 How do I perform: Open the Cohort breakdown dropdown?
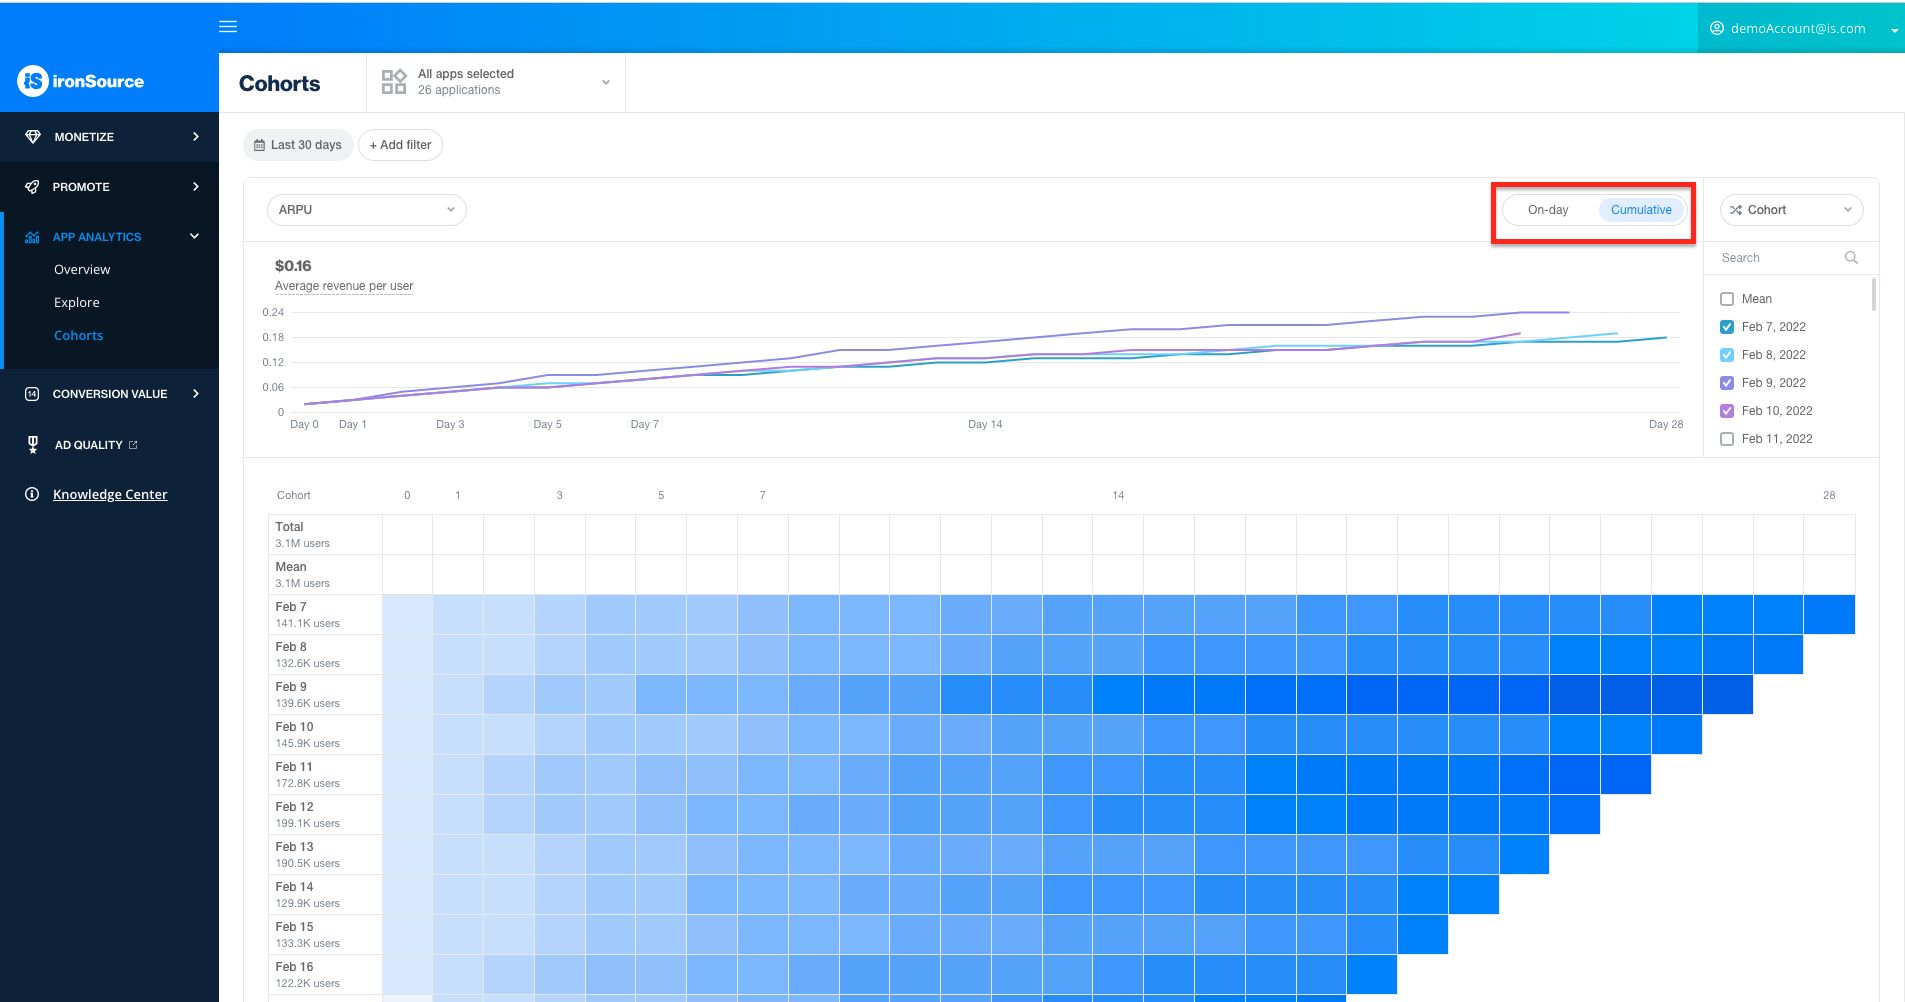[x=1791, y=210]
